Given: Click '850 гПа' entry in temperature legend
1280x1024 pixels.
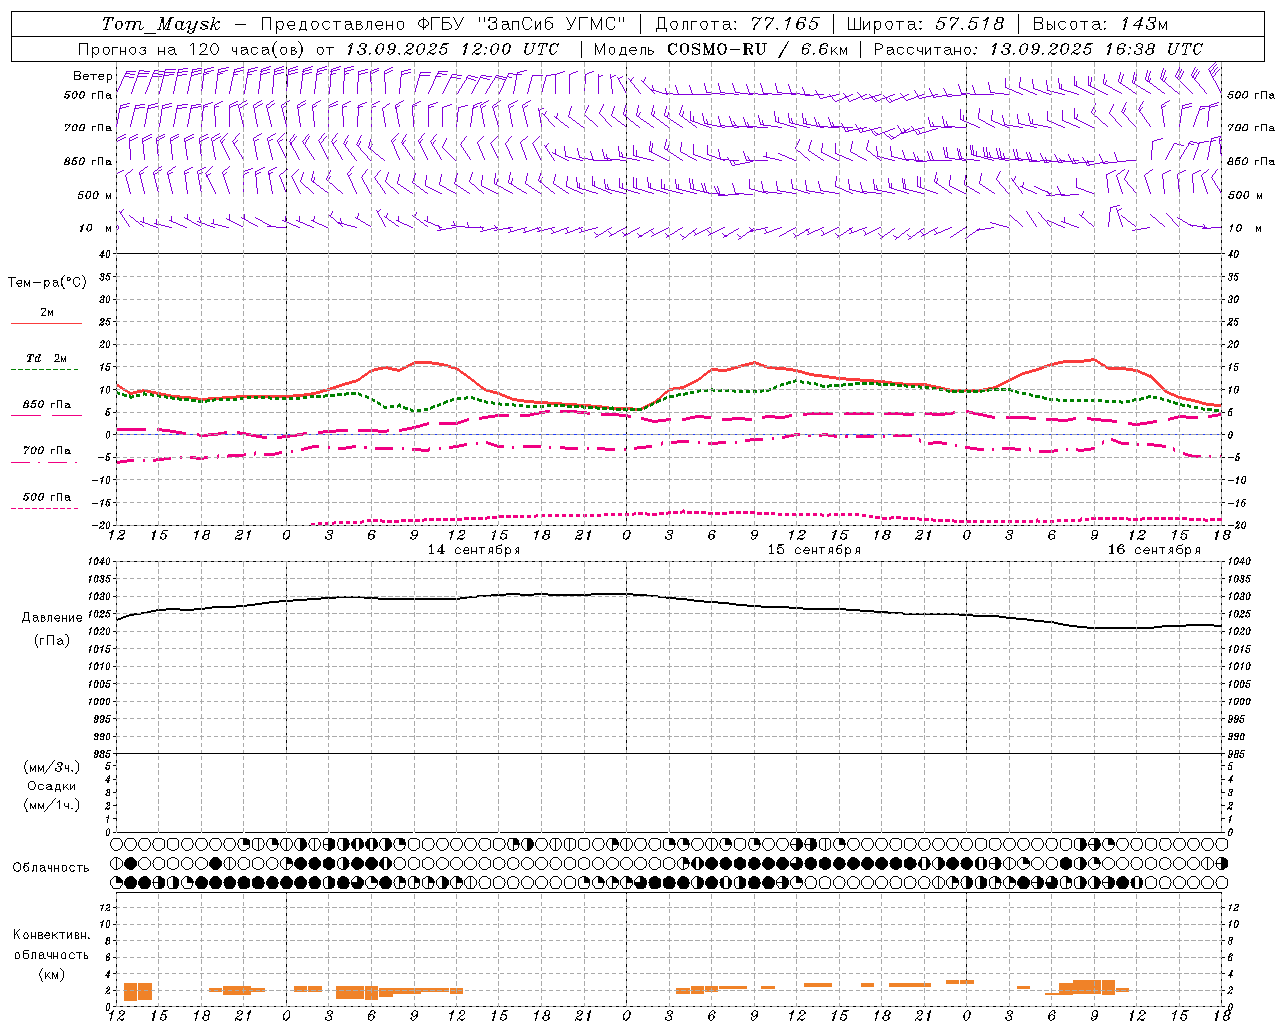Looking at the screenshot, I should (x=47, y=405).
